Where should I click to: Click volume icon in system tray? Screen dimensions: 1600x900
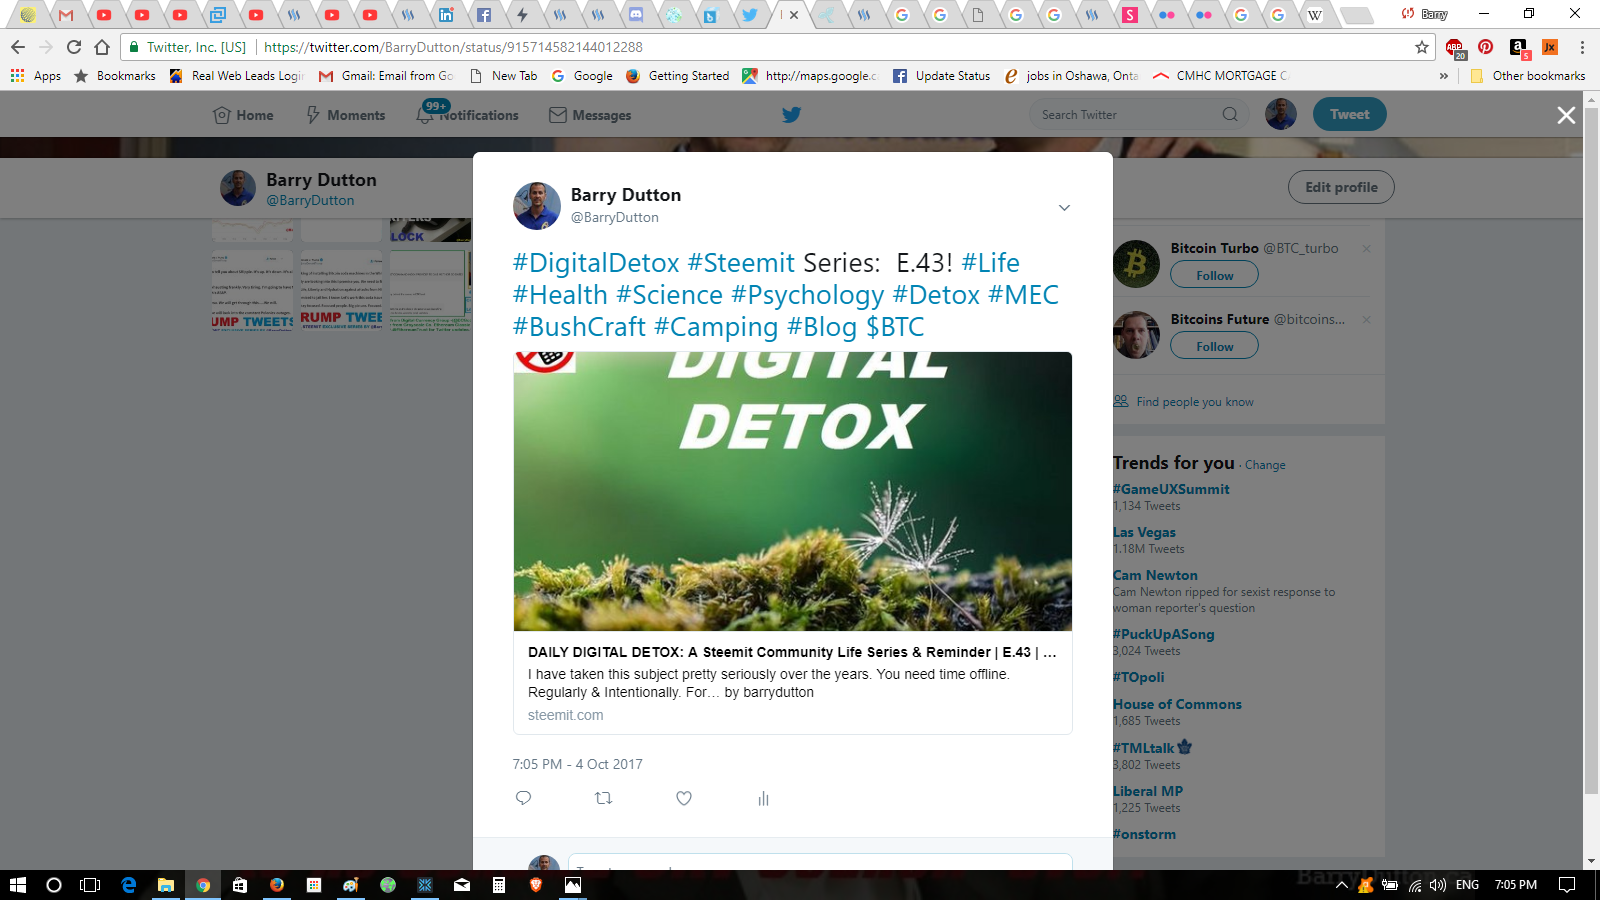tap(1438, 885)
